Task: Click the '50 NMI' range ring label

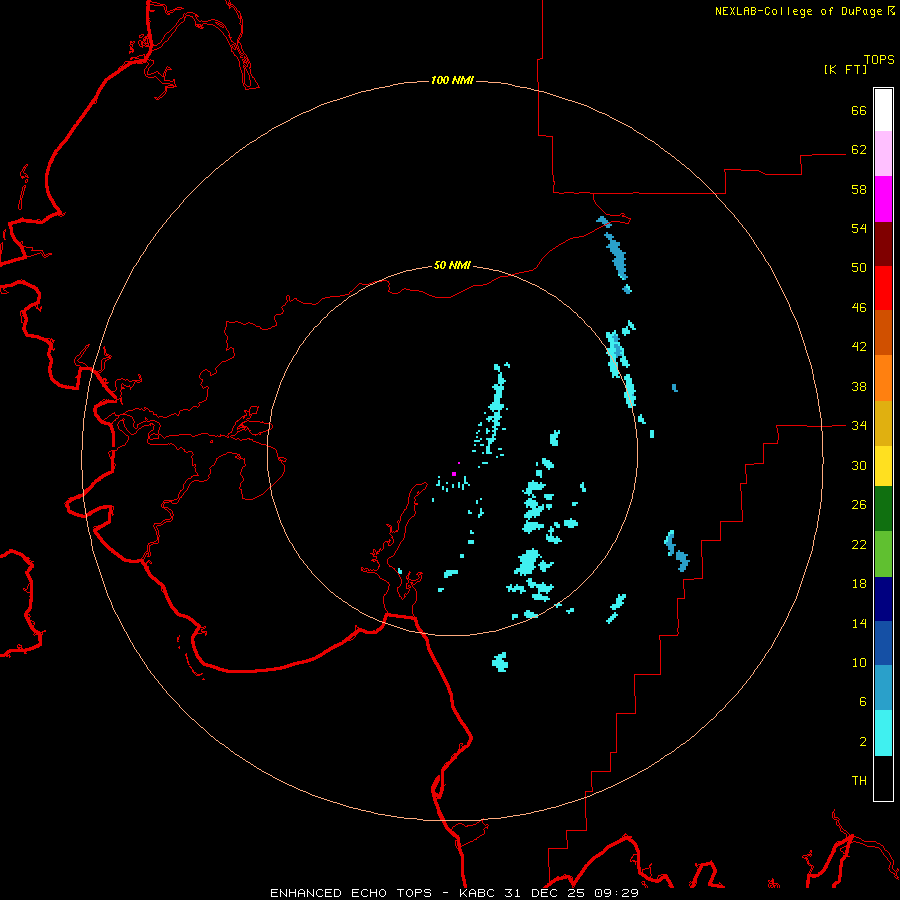Action: pyautogui.click(x=452, y=265)
